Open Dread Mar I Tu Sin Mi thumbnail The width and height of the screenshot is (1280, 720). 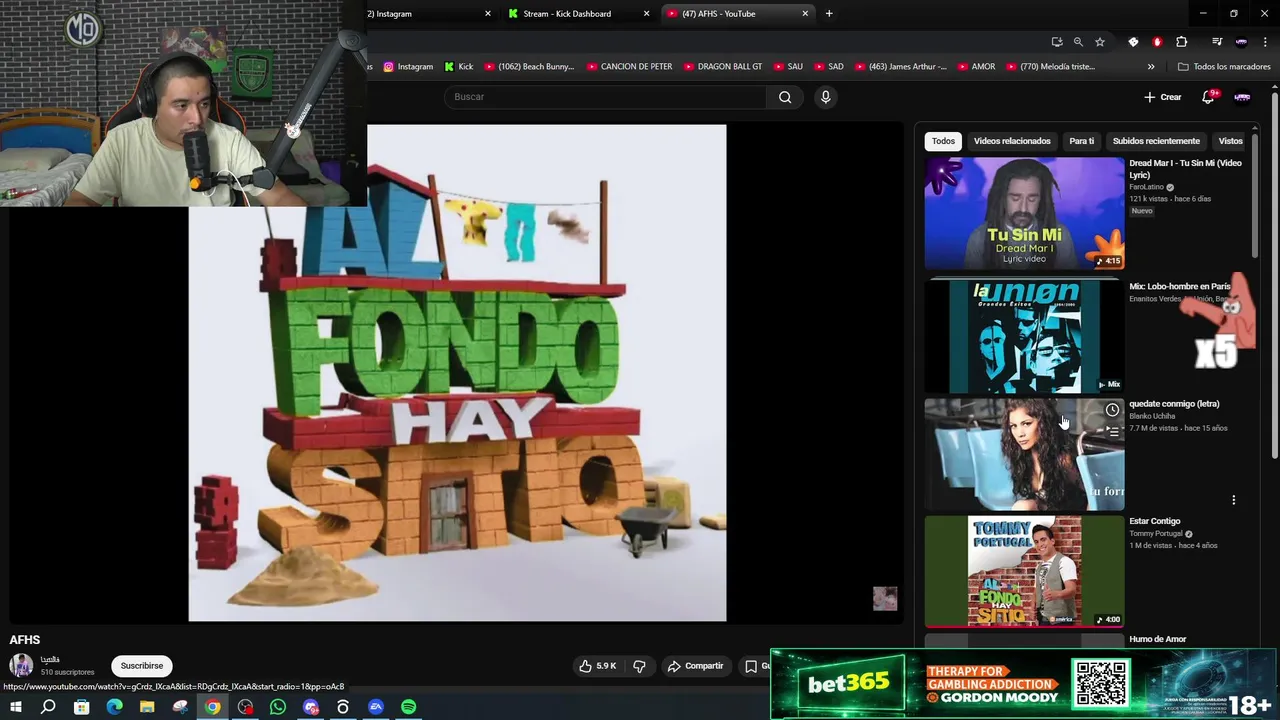pos(1024,213)
